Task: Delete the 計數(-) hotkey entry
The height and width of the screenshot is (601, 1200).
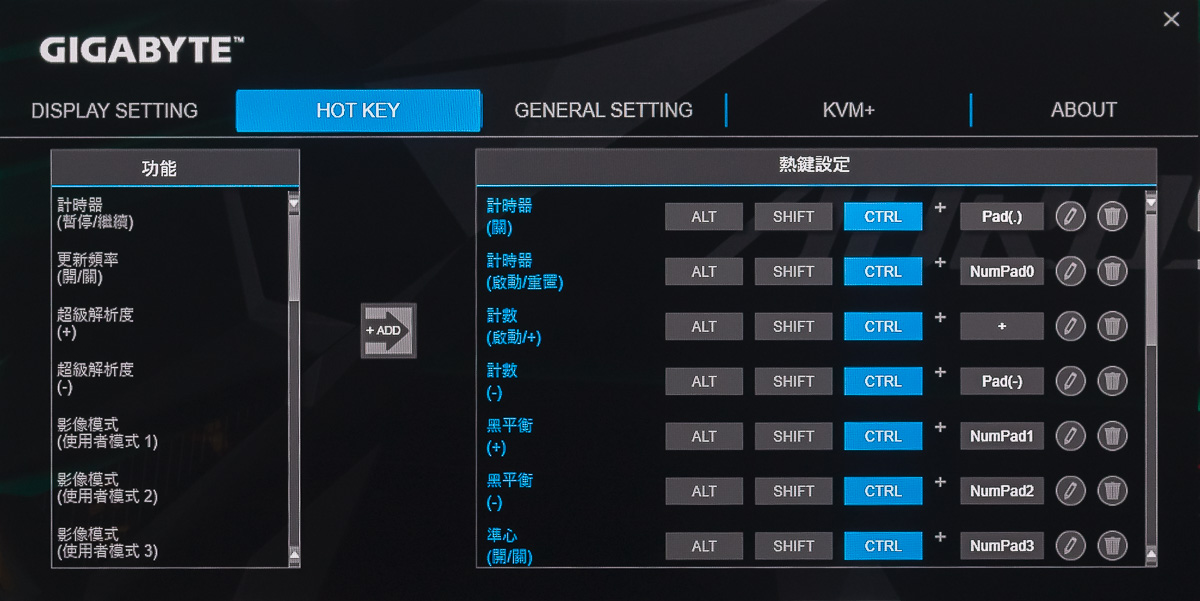Action: 1112,381
